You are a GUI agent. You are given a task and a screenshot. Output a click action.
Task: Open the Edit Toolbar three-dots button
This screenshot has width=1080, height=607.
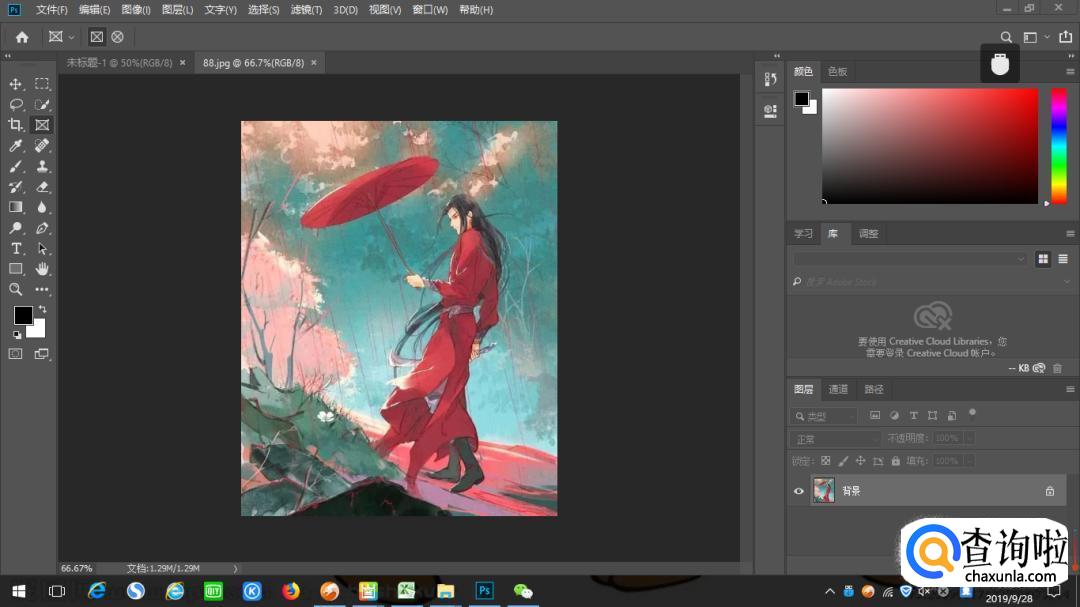42,289
